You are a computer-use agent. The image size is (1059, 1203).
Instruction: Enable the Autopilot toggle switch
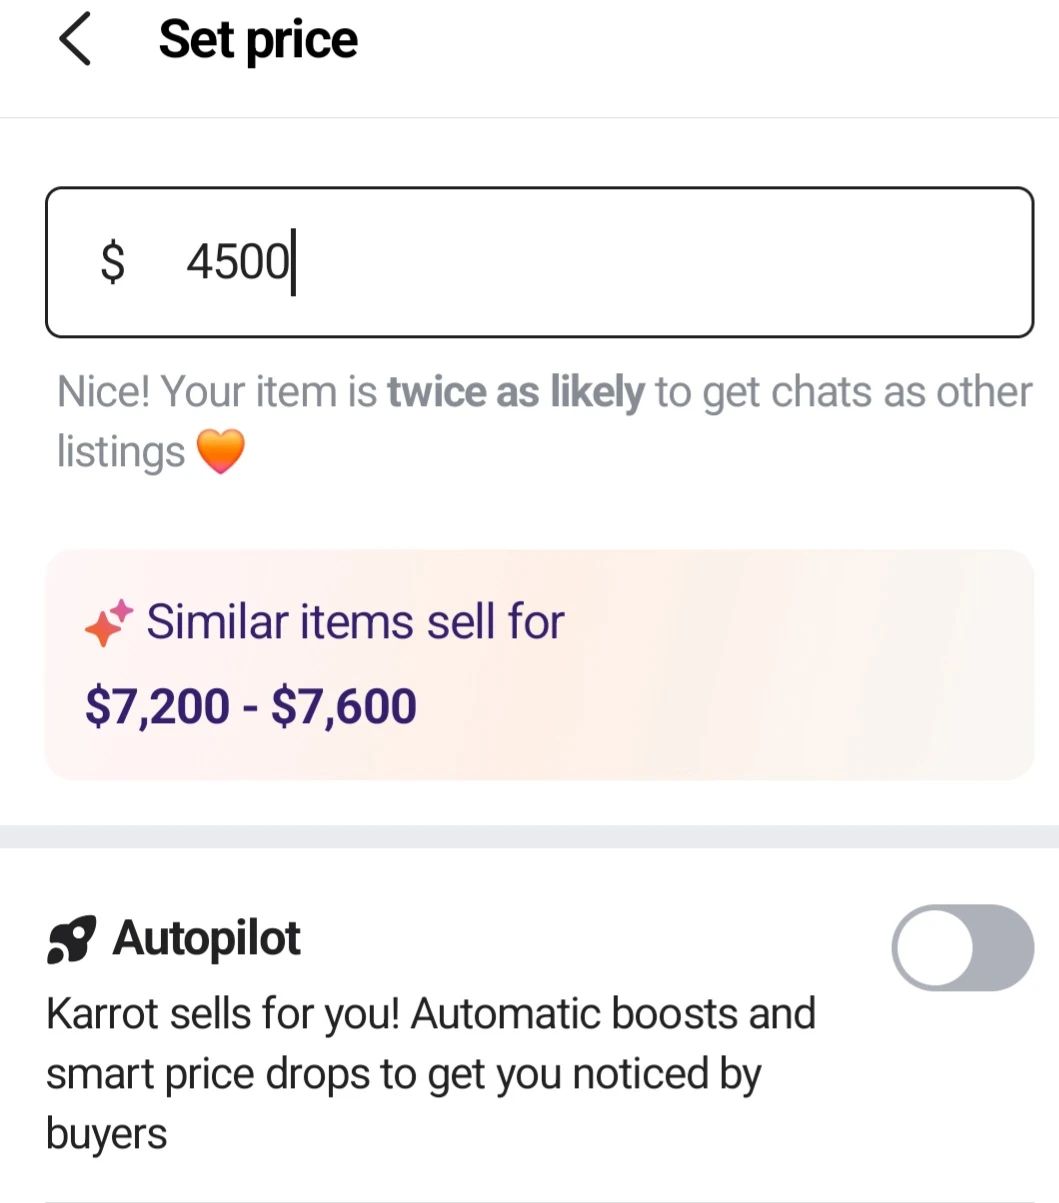click(x=962, y=947)
